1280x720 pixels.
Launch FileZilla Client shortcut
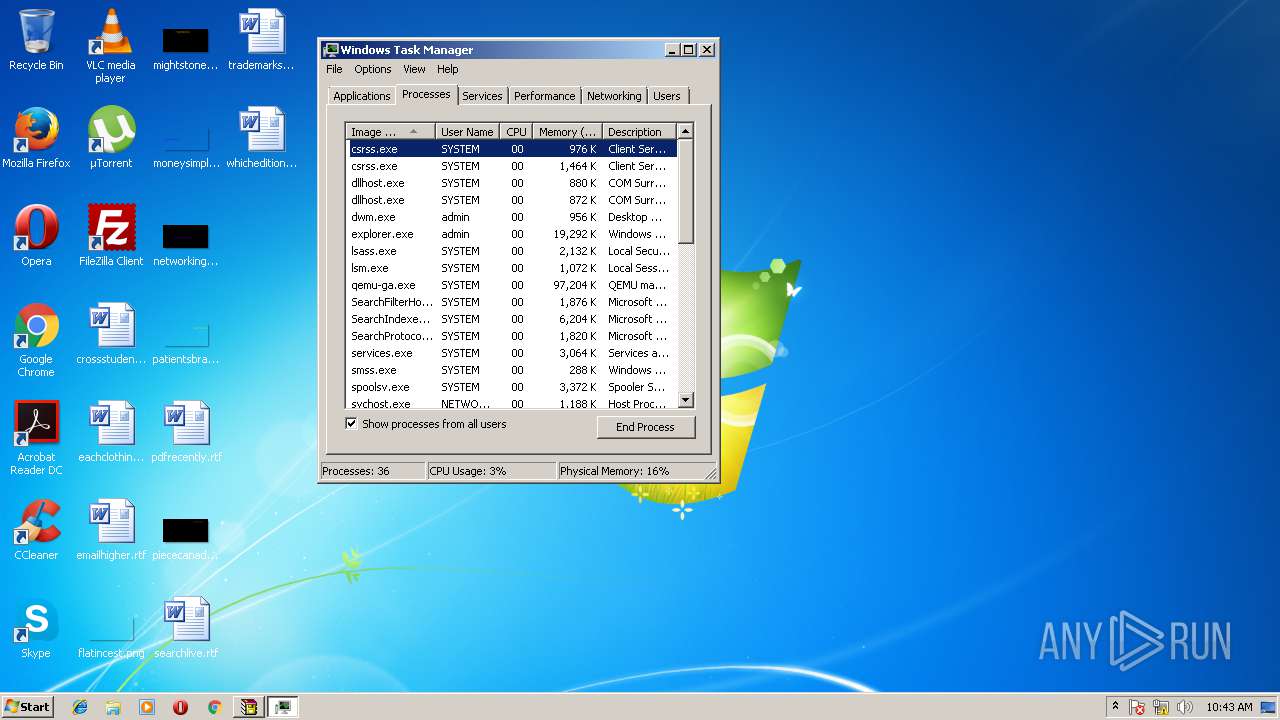(110, 236)
